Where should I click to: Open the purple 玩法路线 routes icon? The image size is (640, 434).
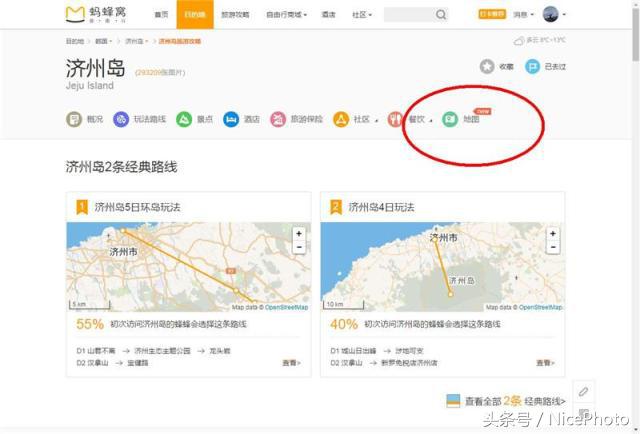pos(121,119)
